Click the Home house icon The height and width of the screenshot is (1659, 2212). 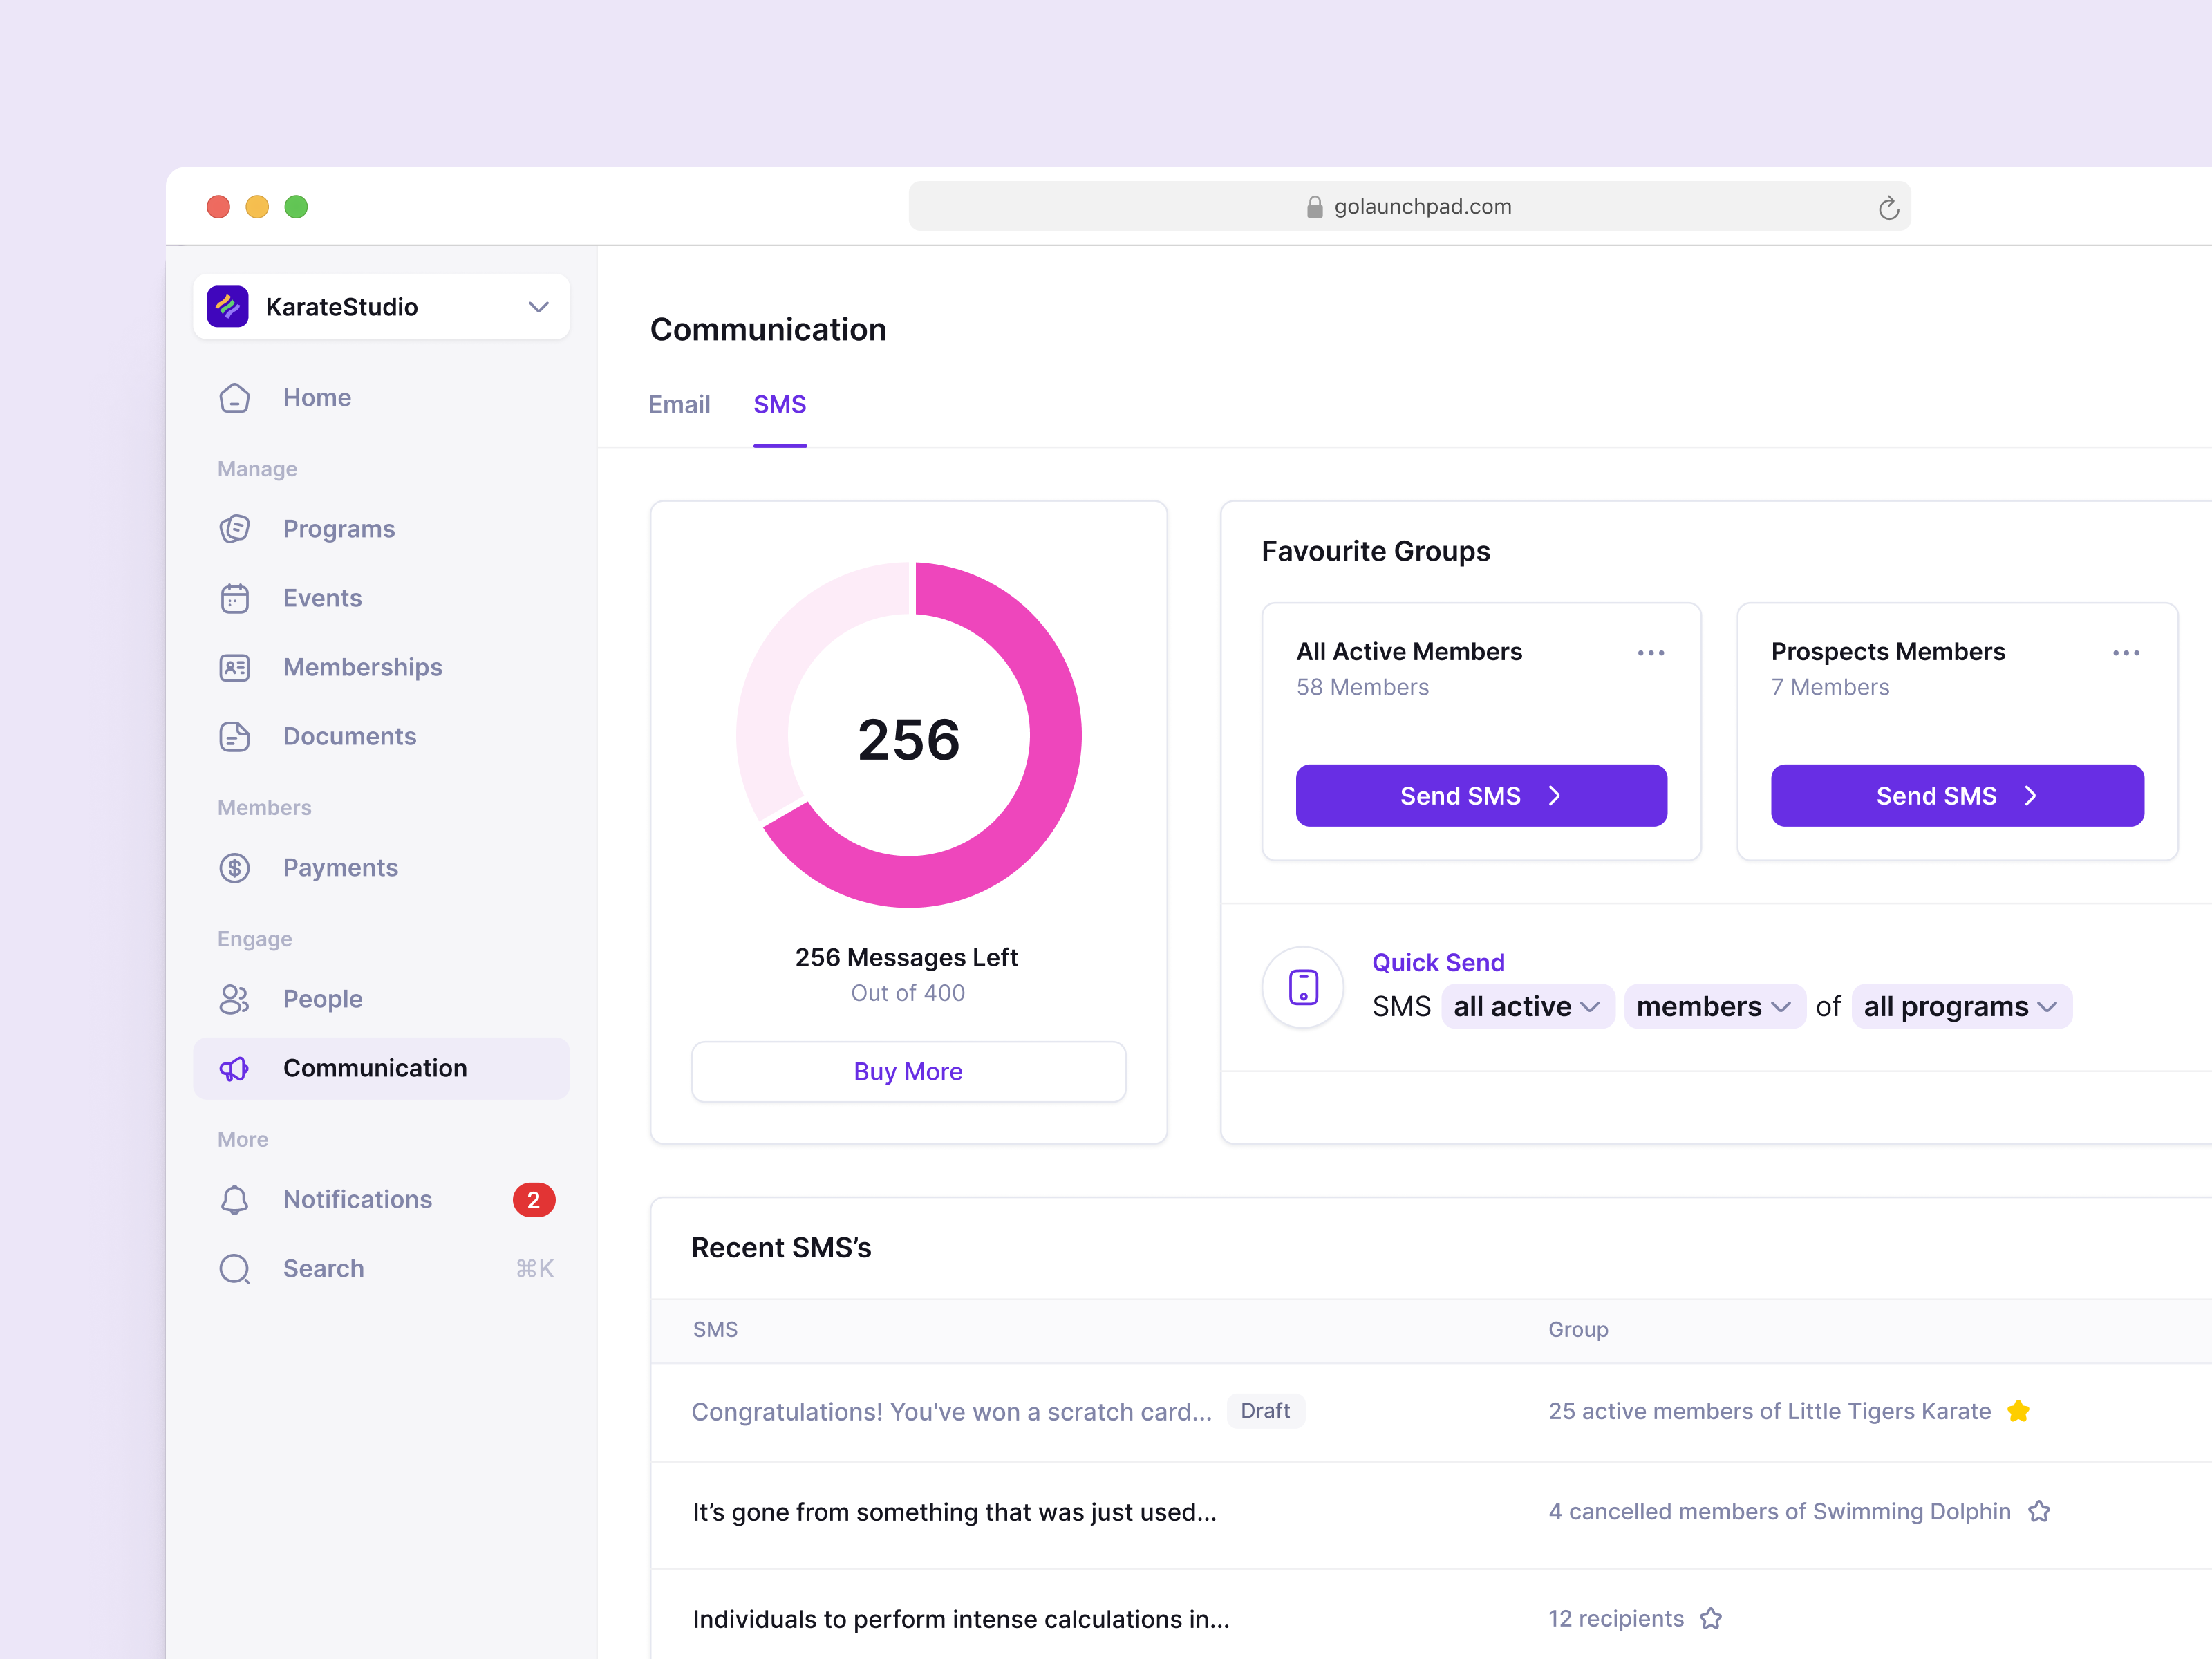tap(234, 398)
